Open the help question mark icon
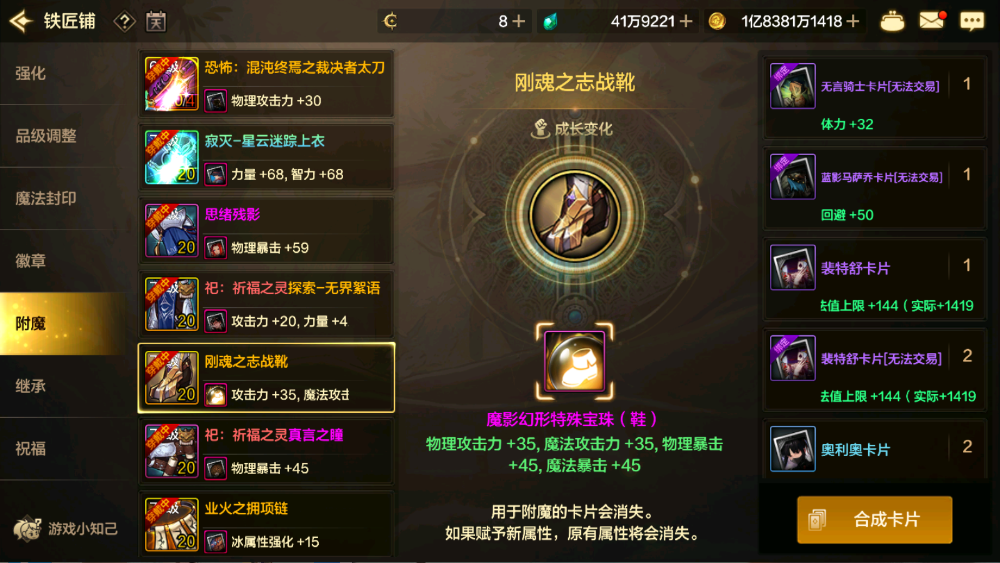Viewport: 1000px width, 563px height. tap(124, 22)
